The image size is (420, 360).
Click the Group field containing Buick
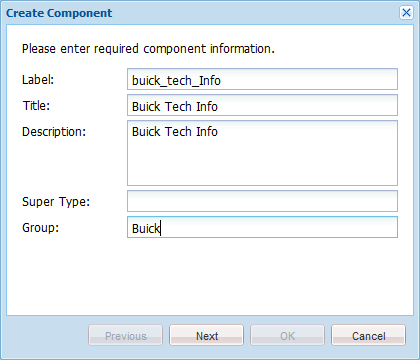(x=262, y=227)
